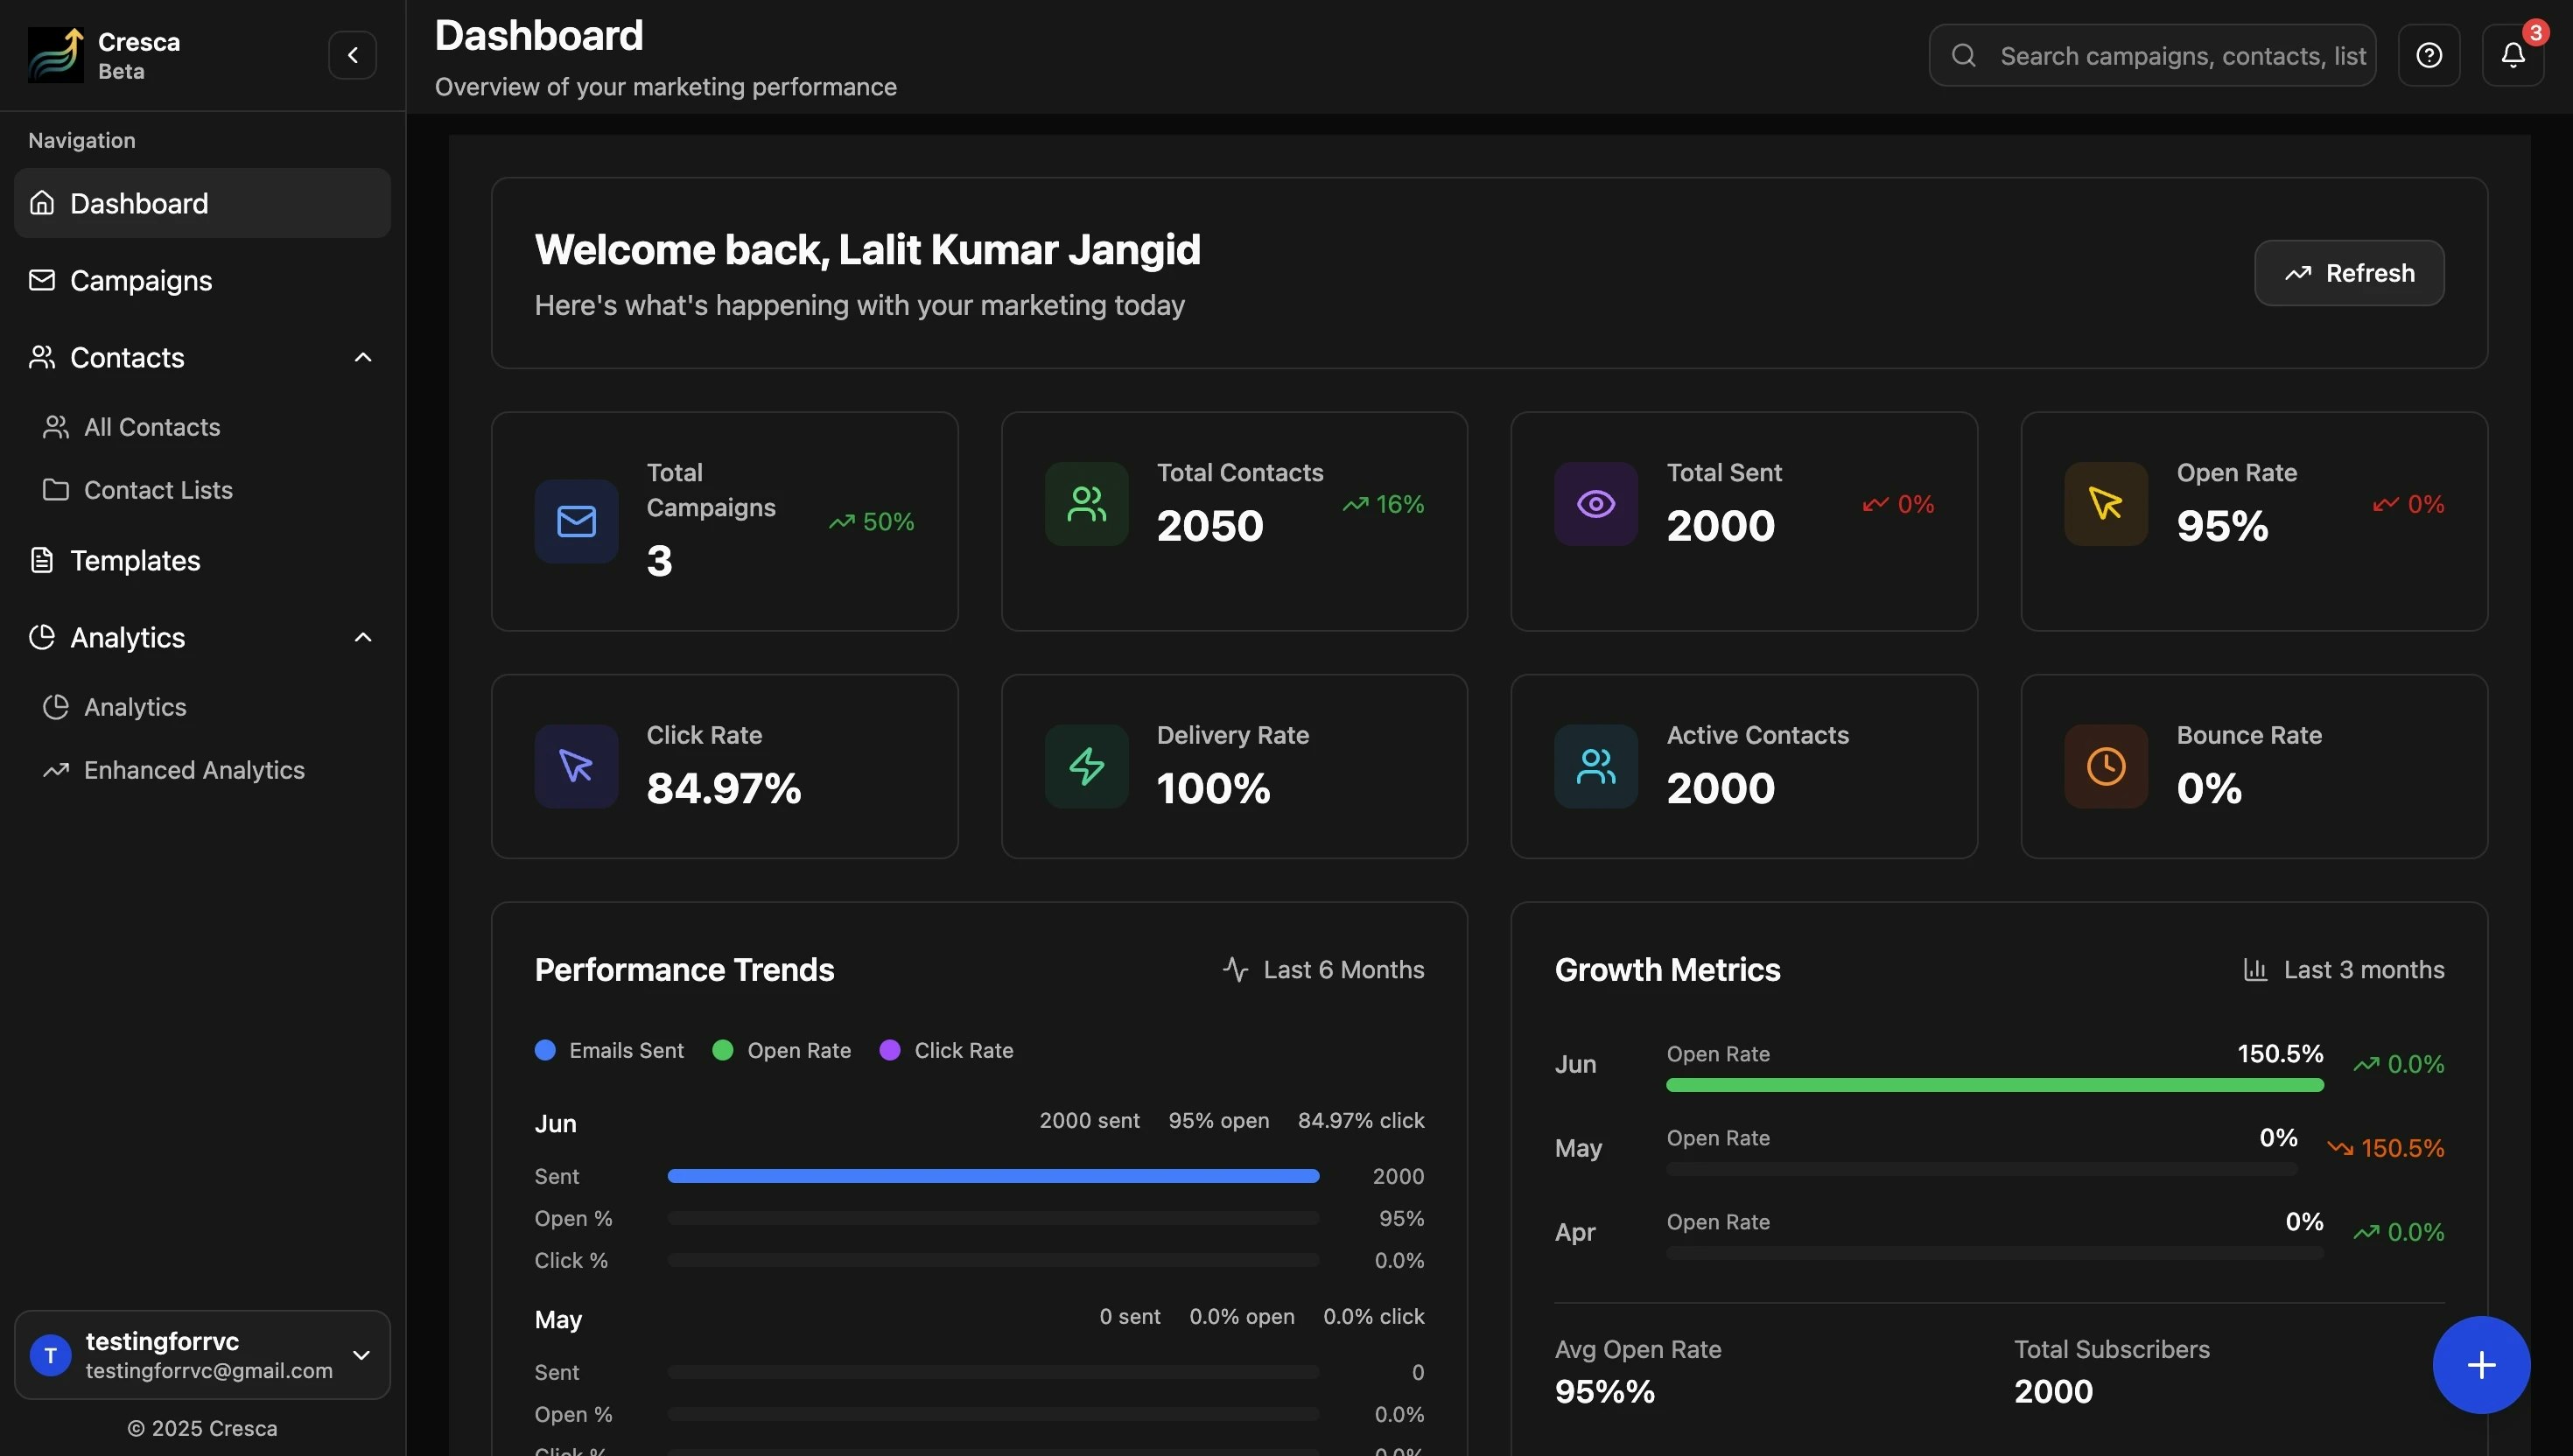
Task: Open notifications bell icon
Action: coord(2512,55)
